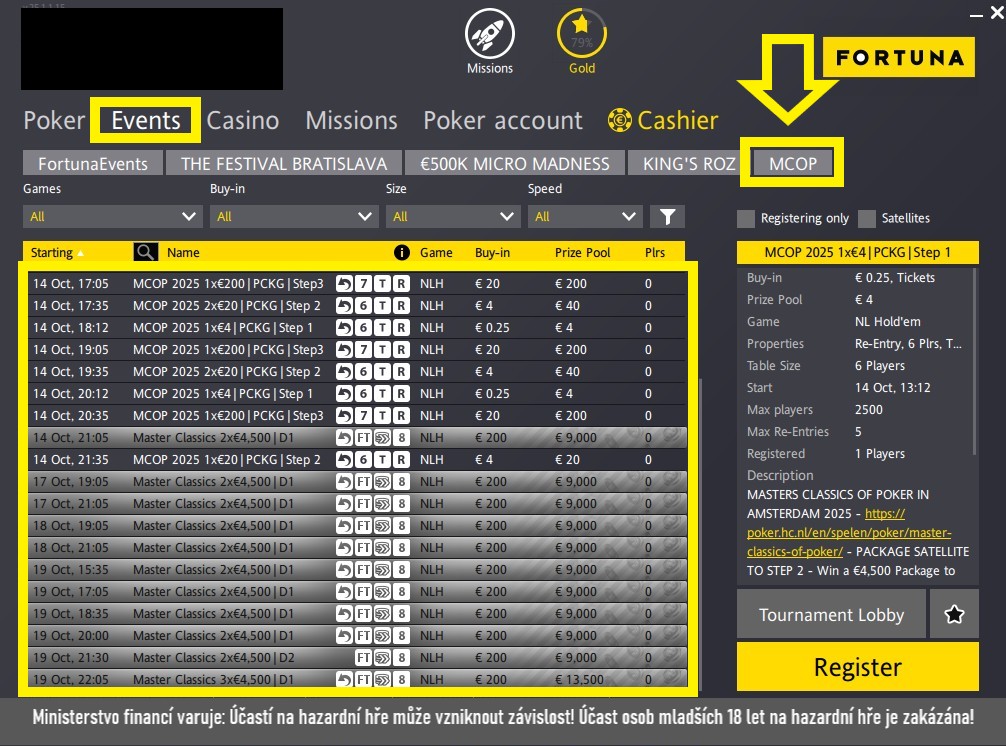Enable the Registering only checkbox
This screenshot has height=746, width=1006.
click(746, 218)
